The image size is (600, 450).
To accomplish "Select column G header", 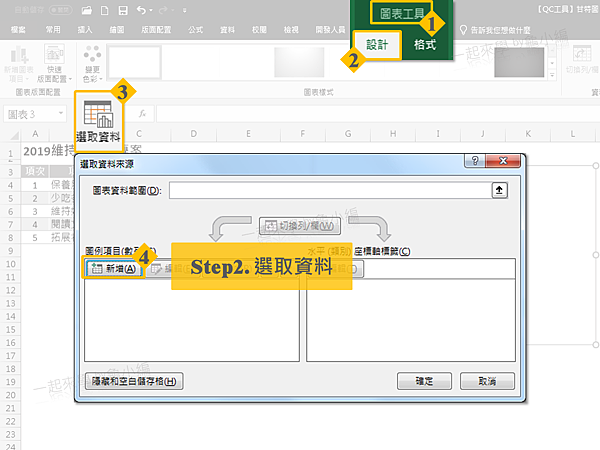I will [348, 134].
